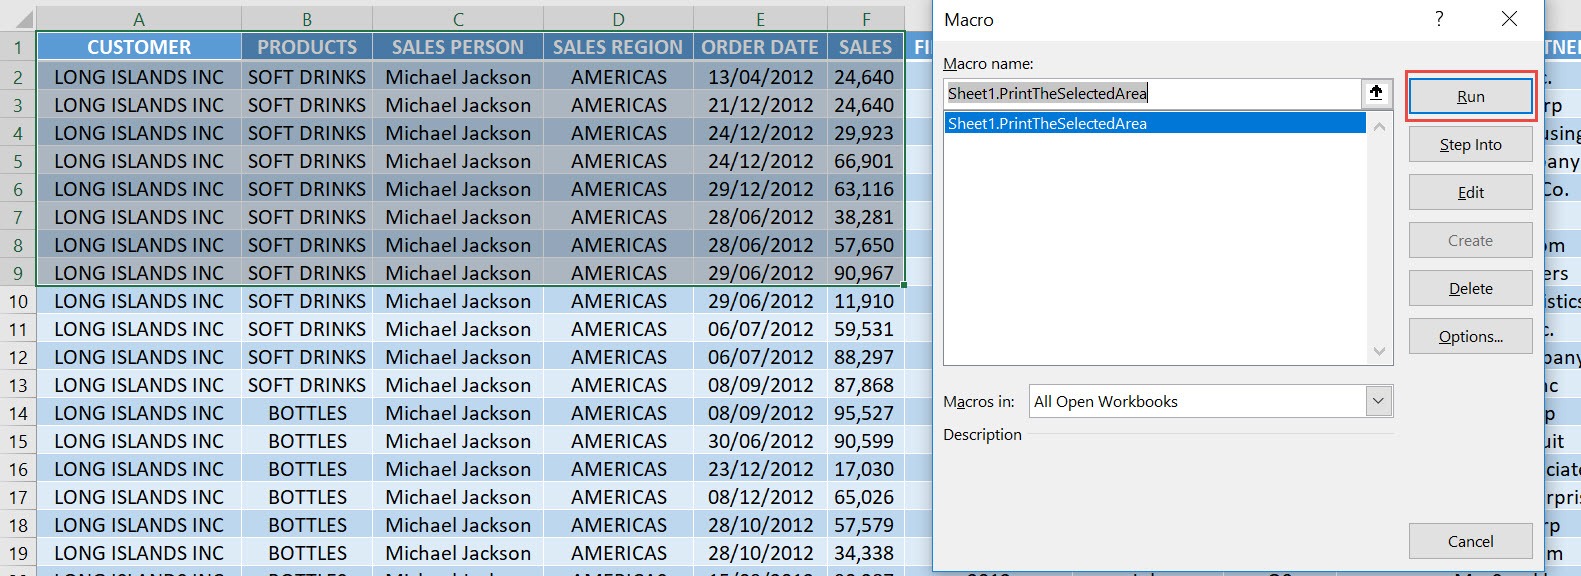Click the date cell 21/12/2012
Image resolution: width=1581 pixels, height=576 pixels.
coord(760,105)
